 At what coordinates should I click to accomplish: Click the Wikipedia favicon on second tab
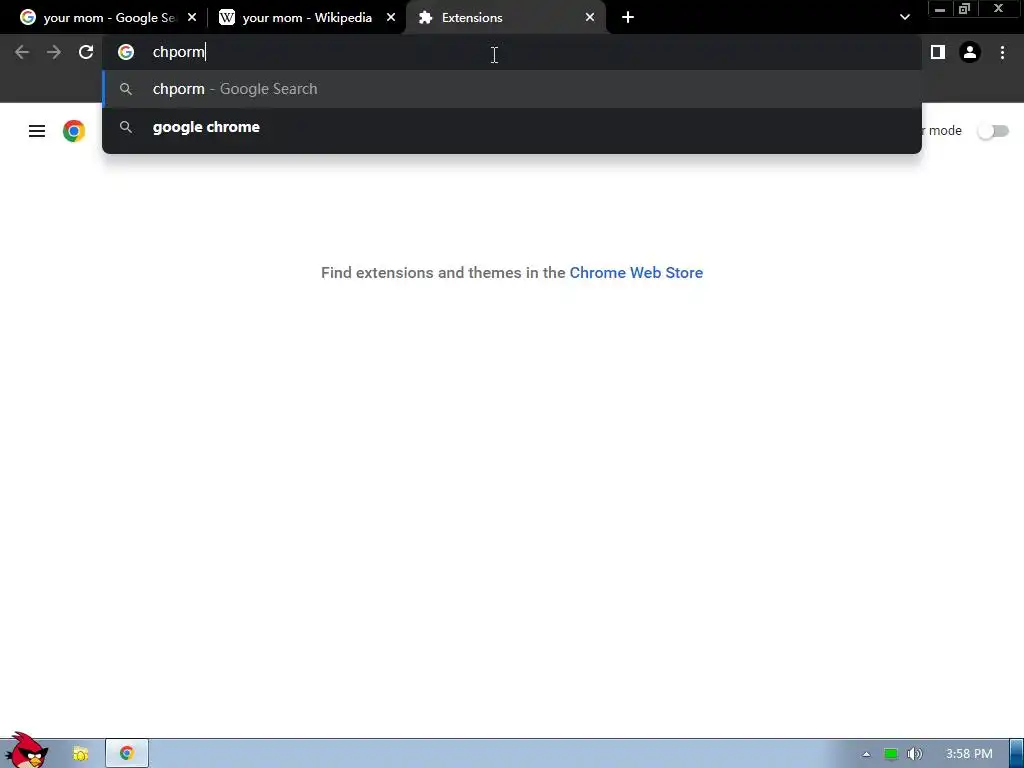pos(227,18)
